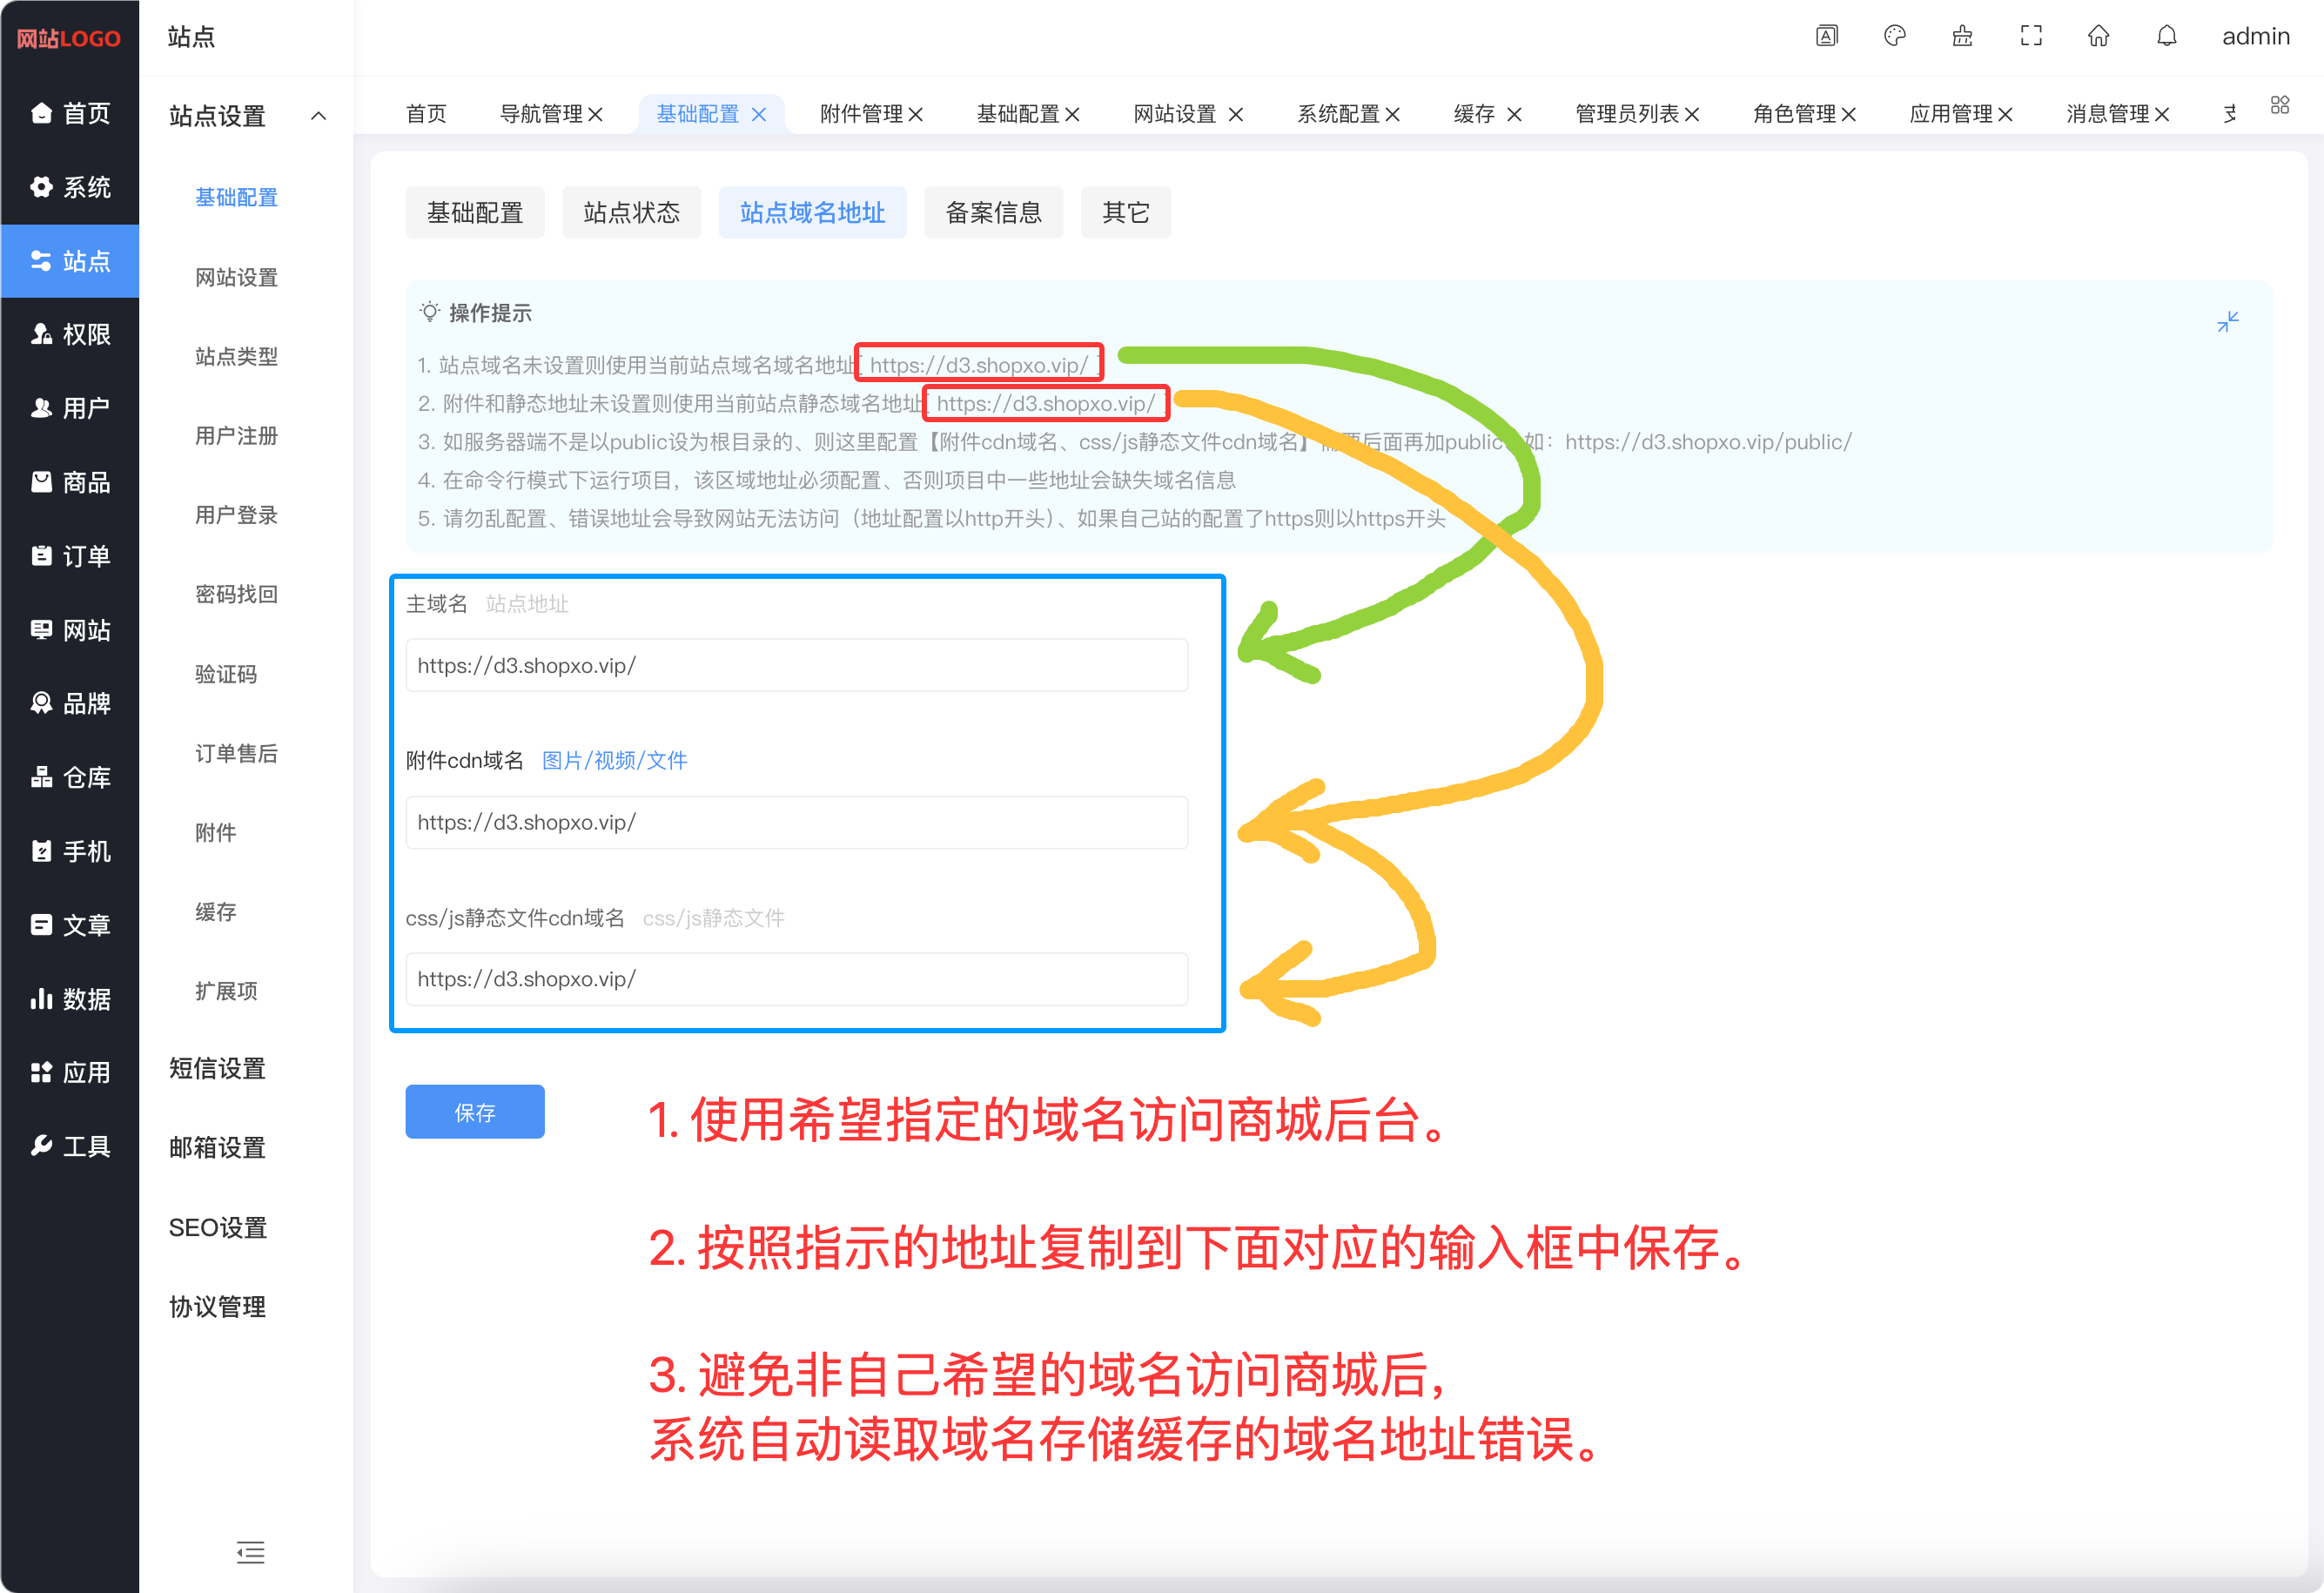Open 订单 in the main sidebar
The image size is (2324, 1593).
tap(70, 556)
